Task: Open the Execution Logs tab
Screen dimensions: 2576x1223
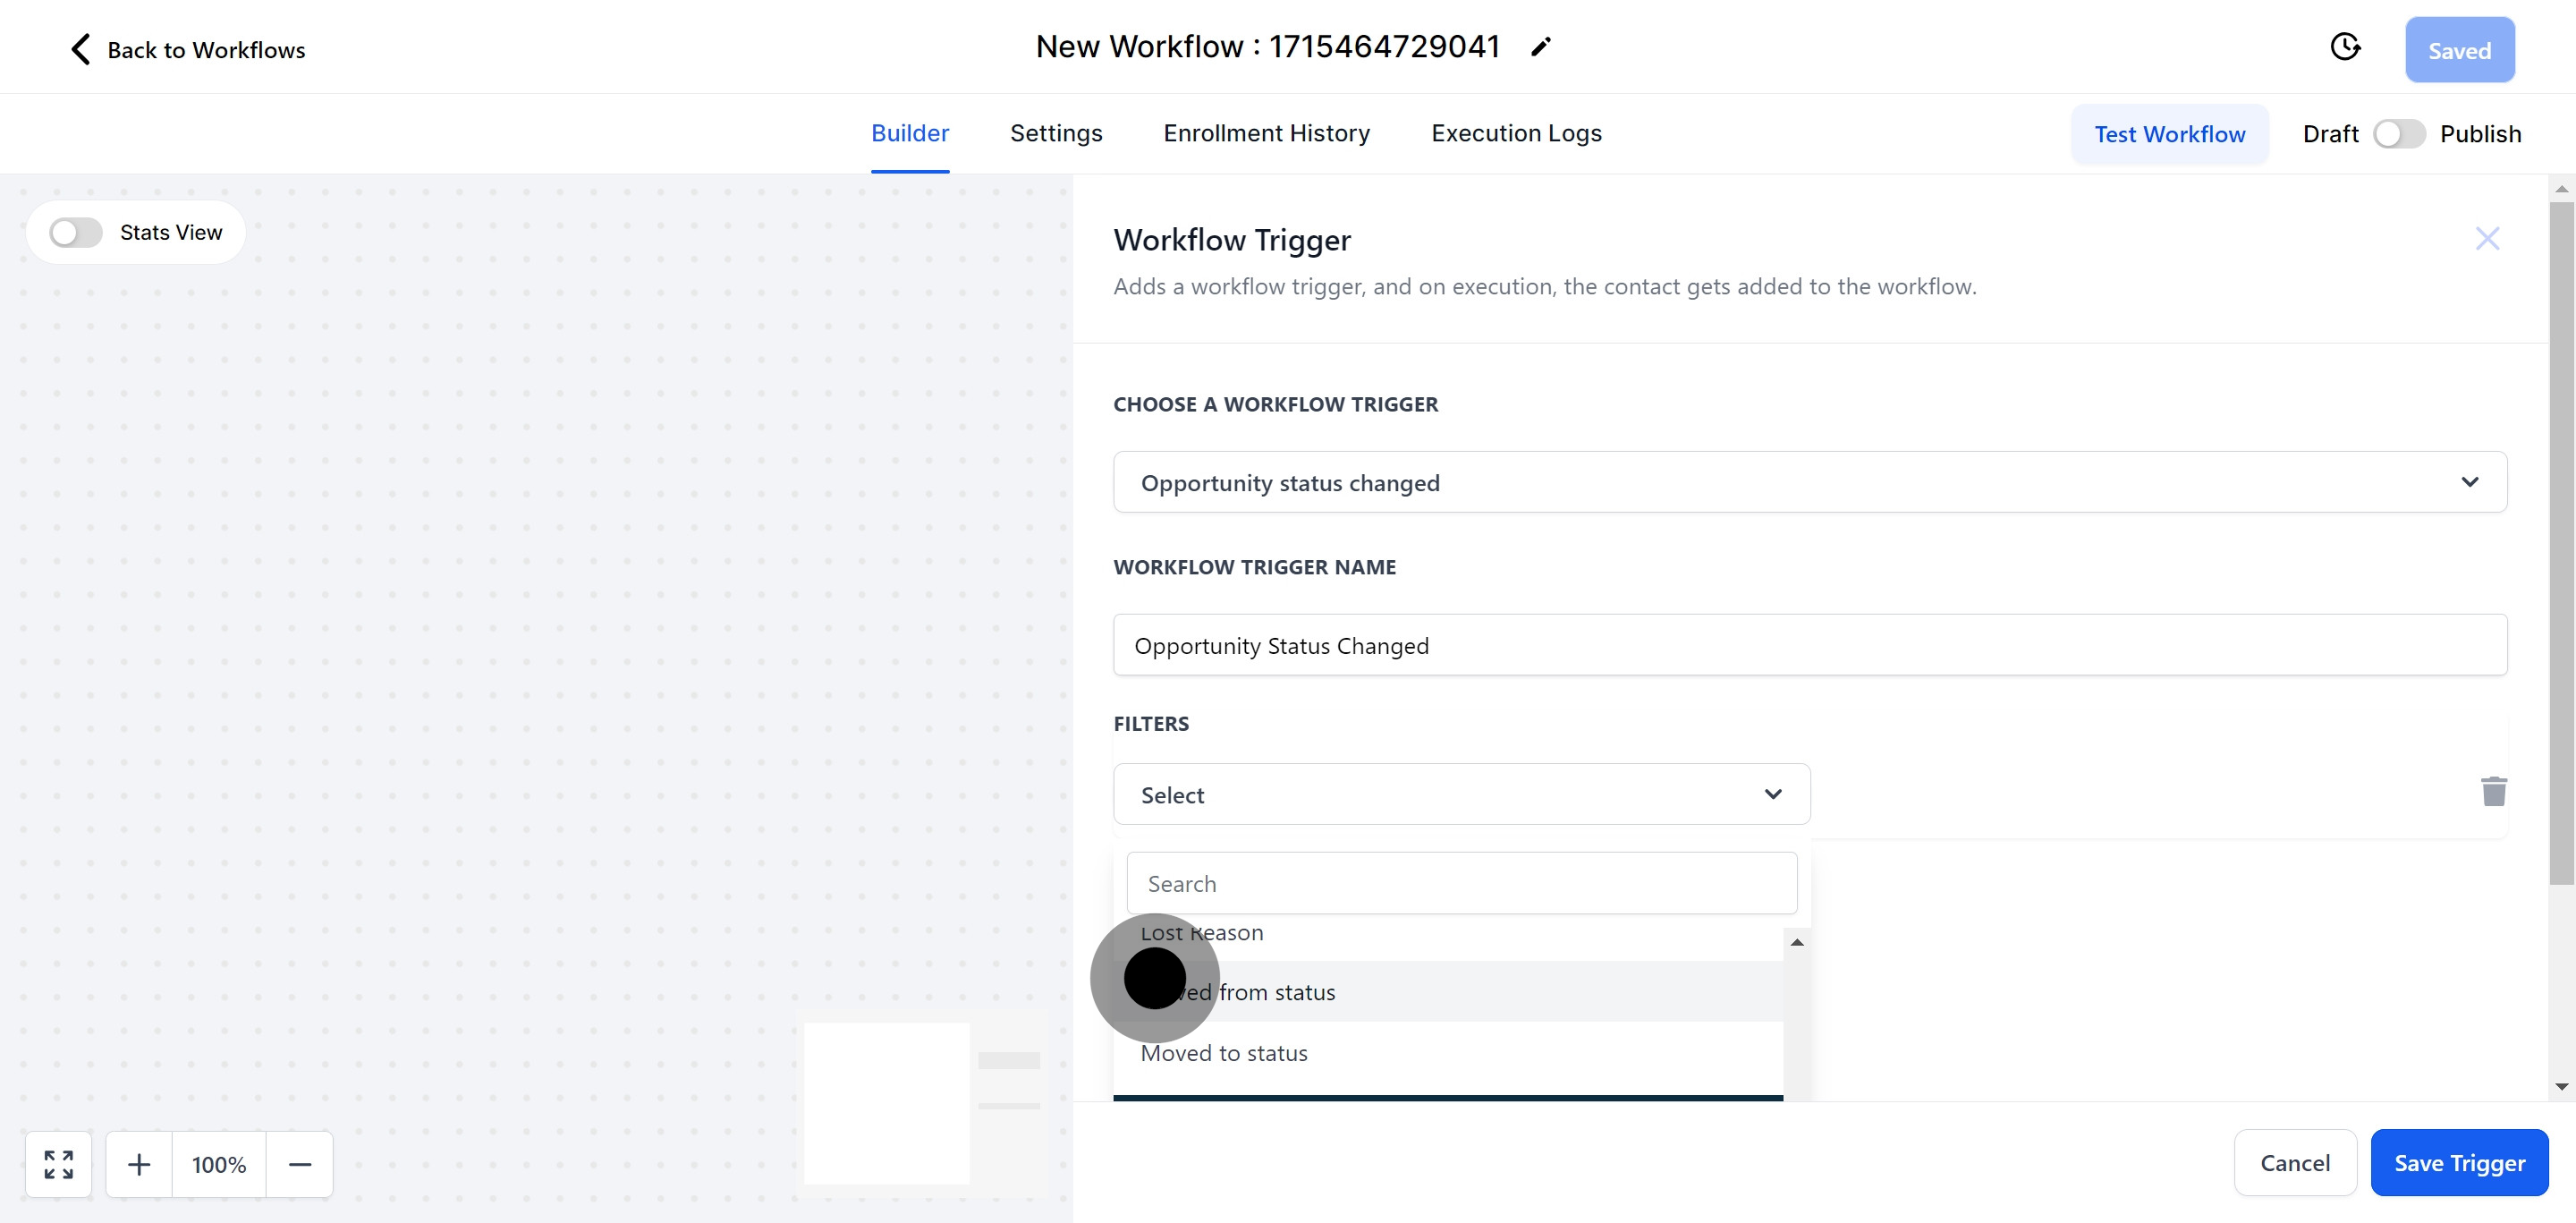Action: click(1515, 133)
